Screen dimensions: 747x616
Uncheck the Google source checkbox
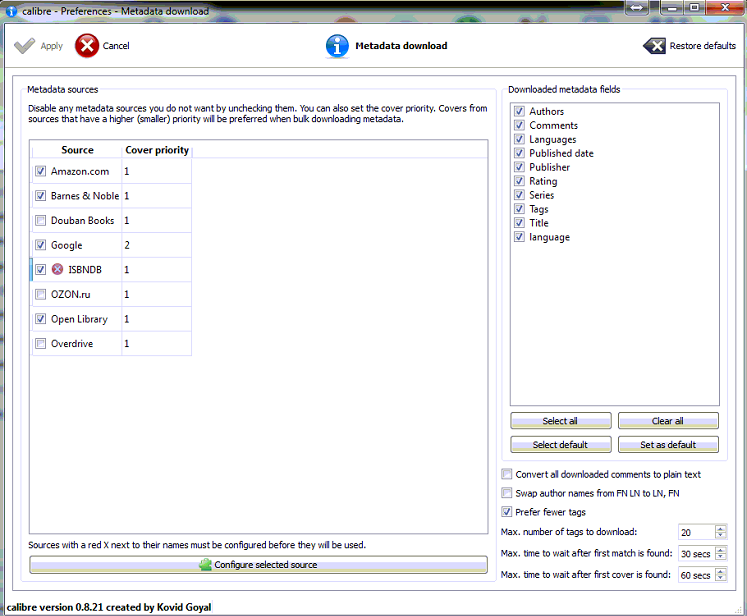tap(40, 245)
